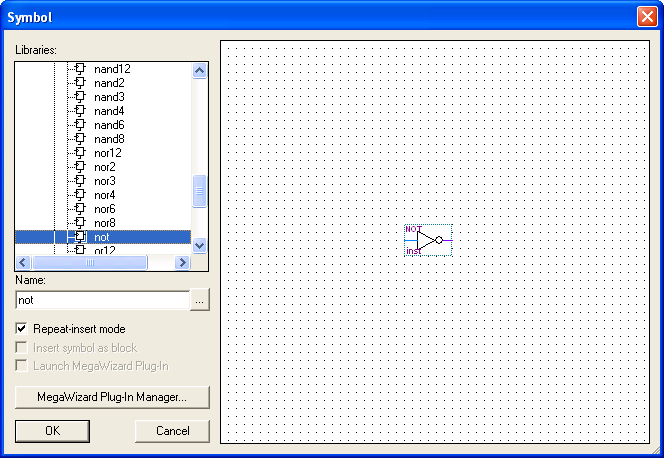Click the vertical scrollbar thumb in Libraries
The height and width of the screenshot is (458, 664).
[x=199, y=191]
